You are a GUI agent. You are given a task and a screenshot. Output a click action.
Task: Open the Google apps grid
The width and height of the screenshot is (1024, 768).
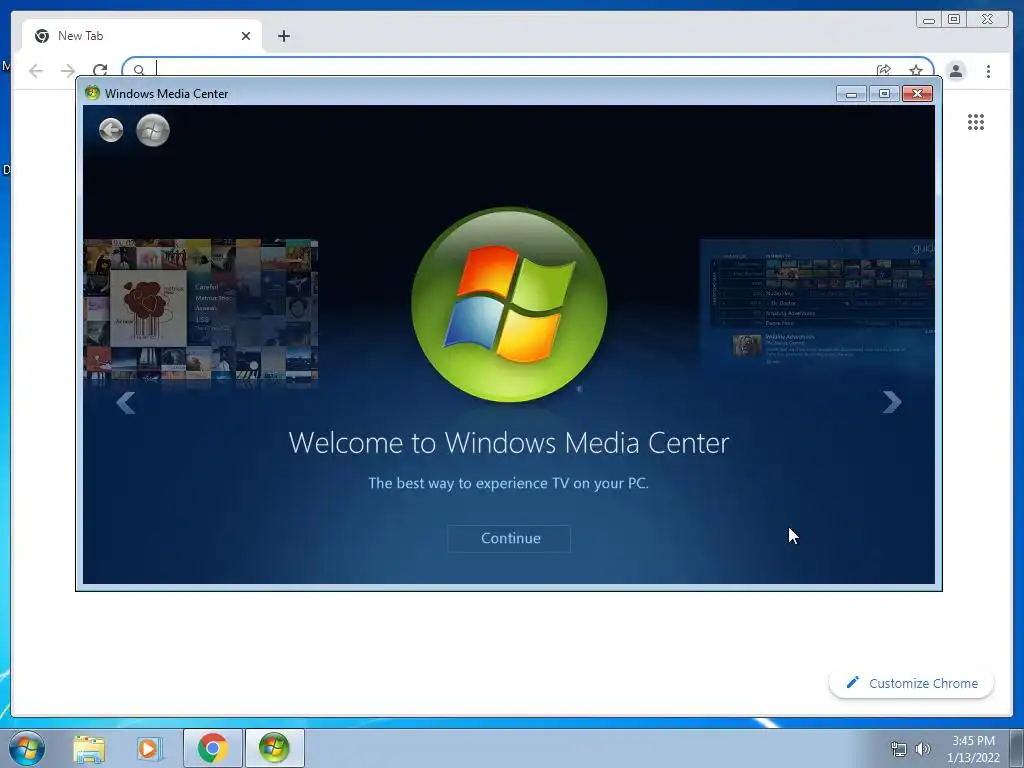[976, 122]
